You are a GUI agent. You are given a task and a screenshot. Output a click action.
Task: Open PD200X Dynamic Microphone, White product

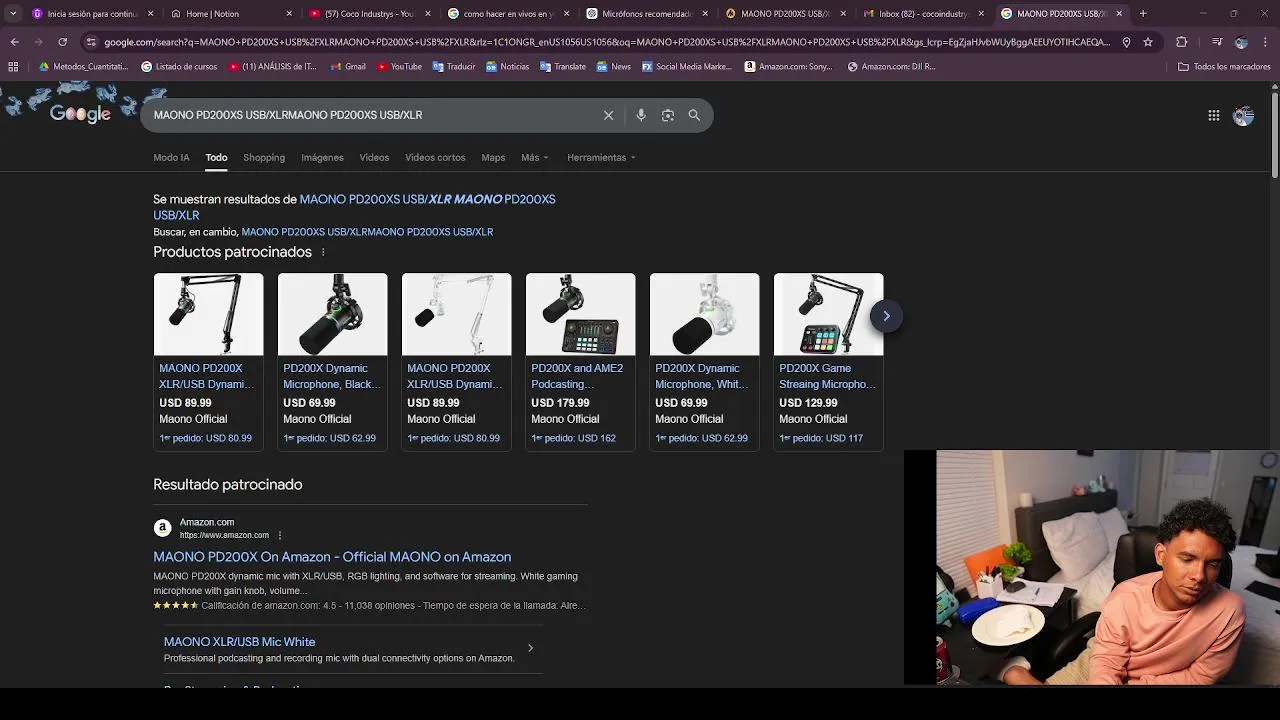tap(704, 360)
